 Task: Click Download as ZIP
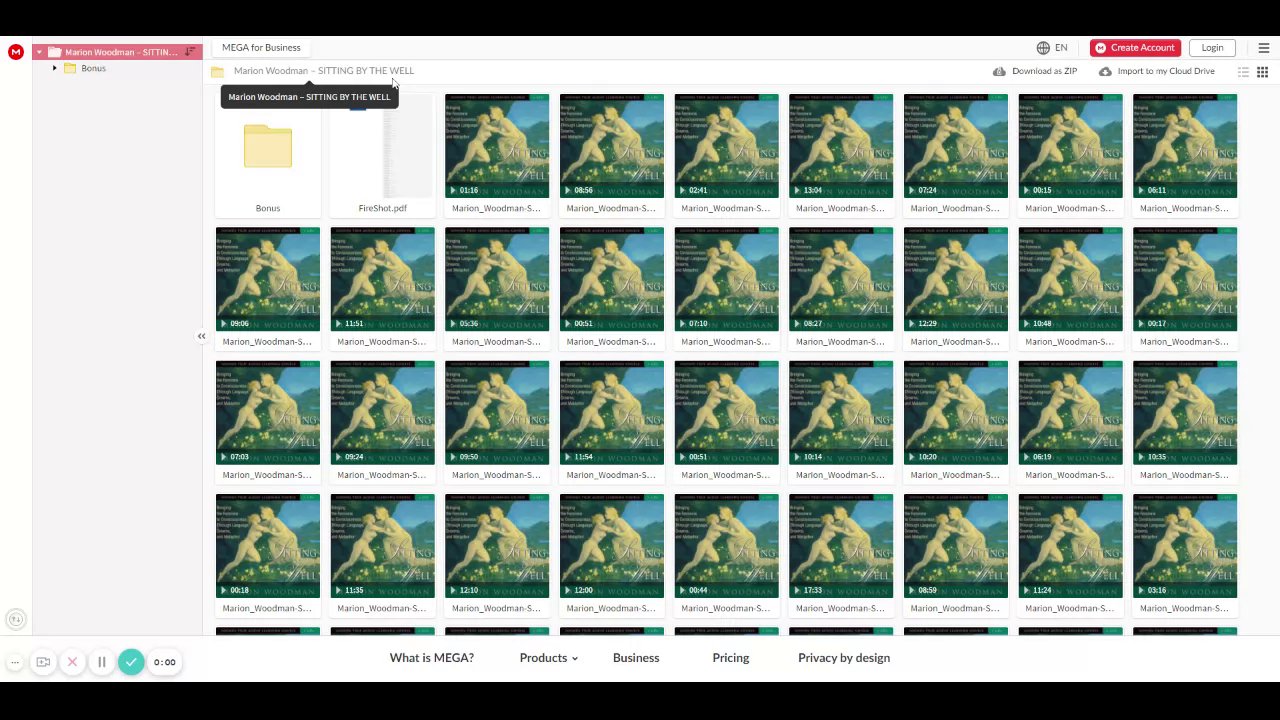pos(1035,71)
